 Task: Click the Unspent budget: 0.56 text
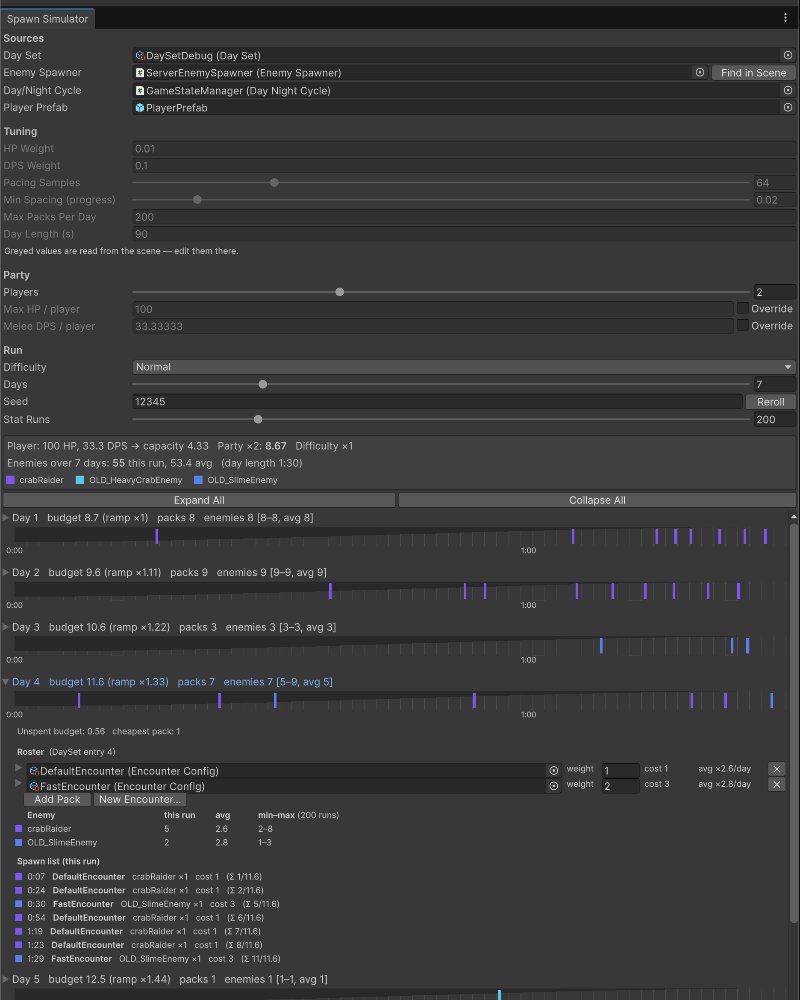coord(61,732)
